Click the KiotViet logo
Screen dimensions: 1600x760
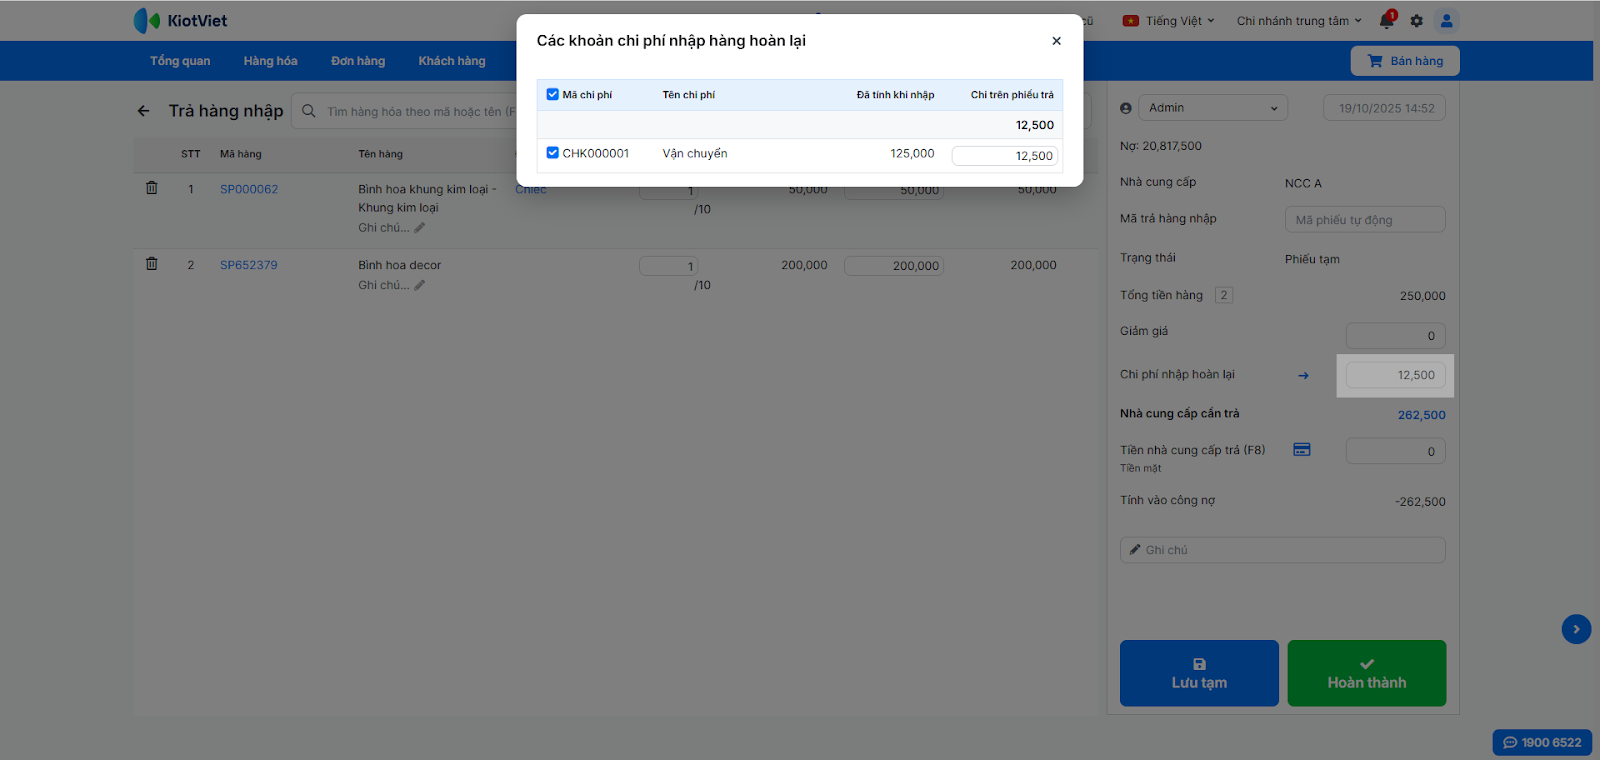point(181,21)
